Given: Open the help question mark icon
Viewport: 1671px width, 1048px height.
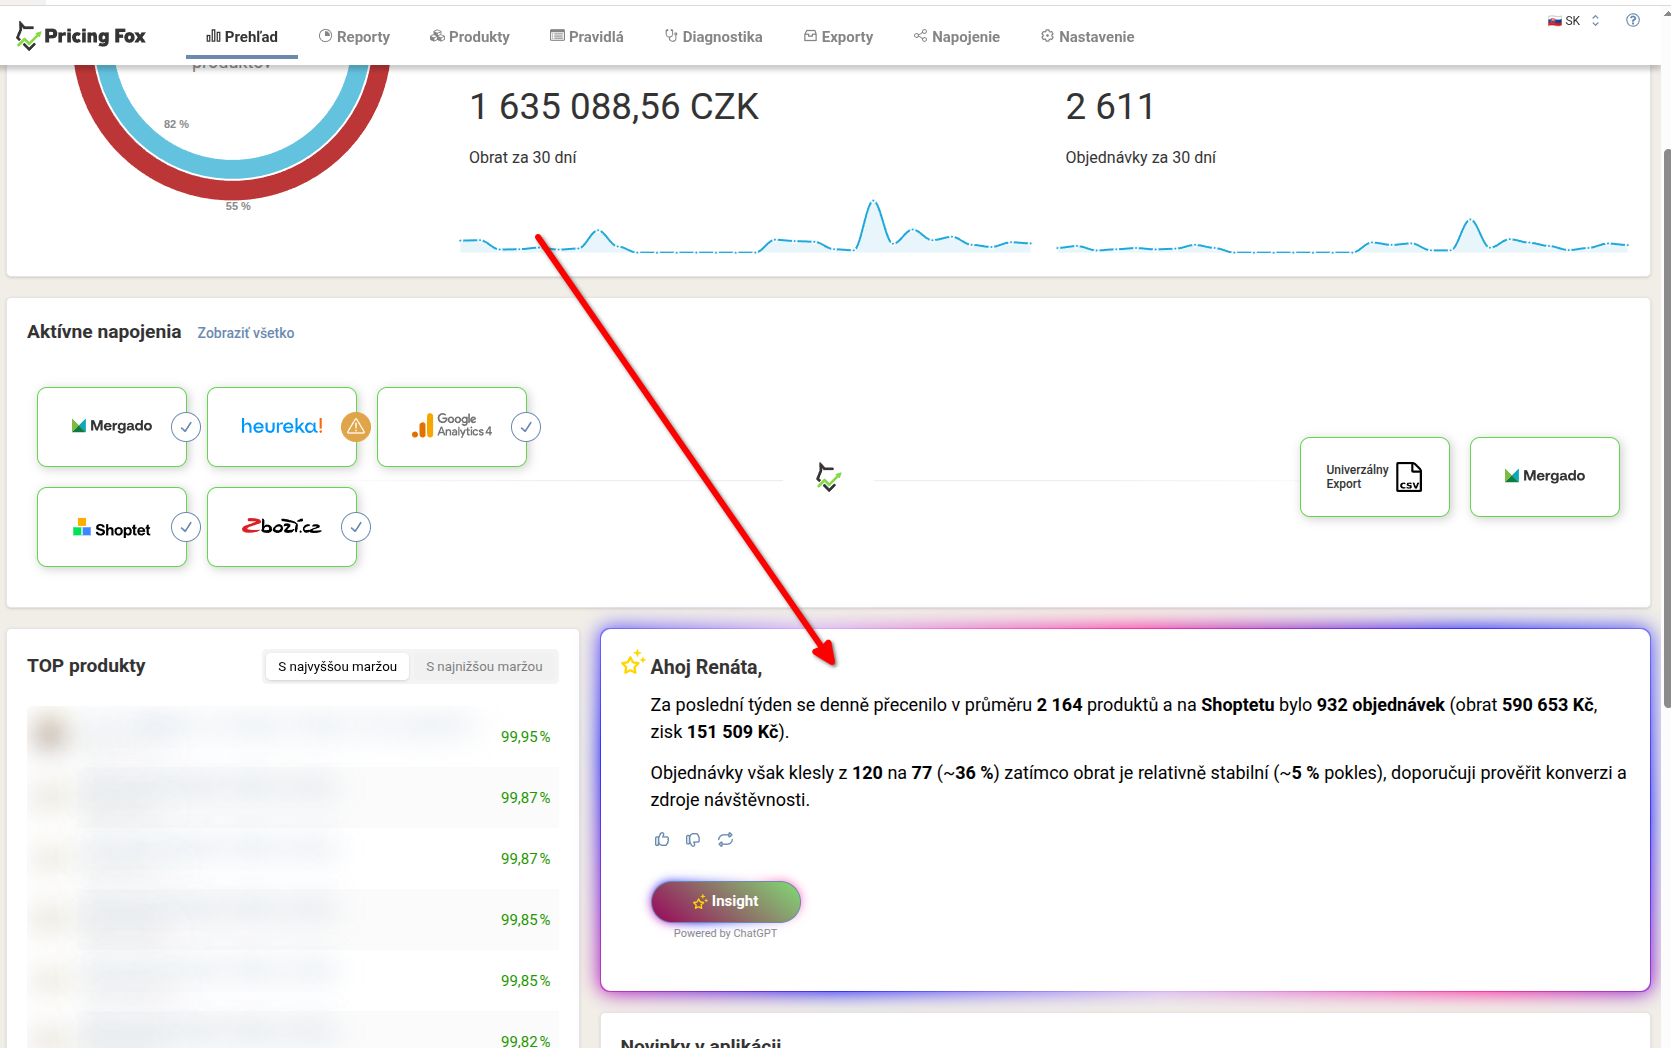Looking at the screenshot, I should tap(1633, 20).
